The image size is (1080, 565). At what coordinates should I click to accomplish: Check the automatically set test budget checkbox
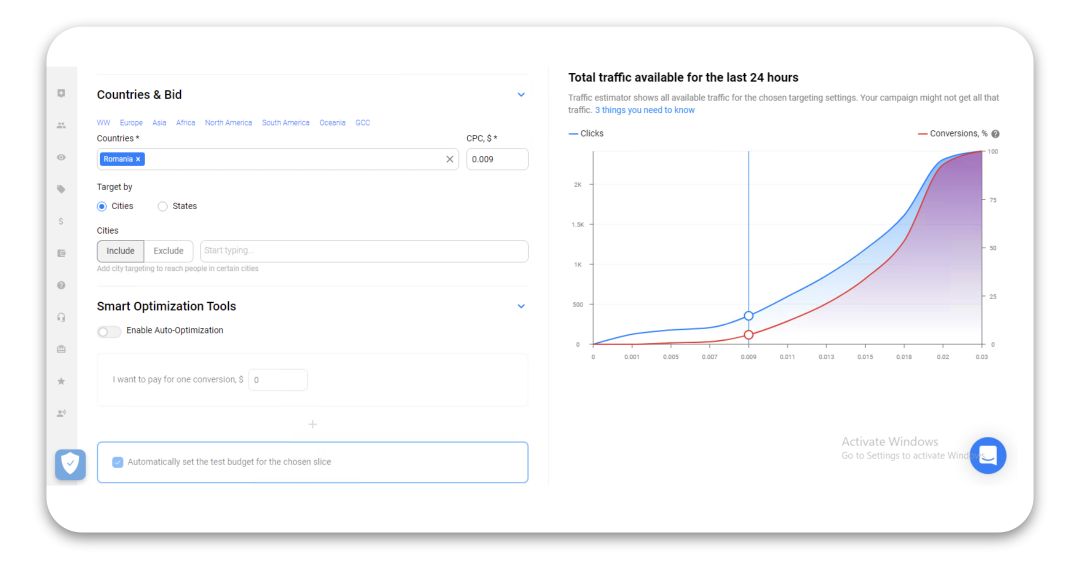[x=118, y=462]
